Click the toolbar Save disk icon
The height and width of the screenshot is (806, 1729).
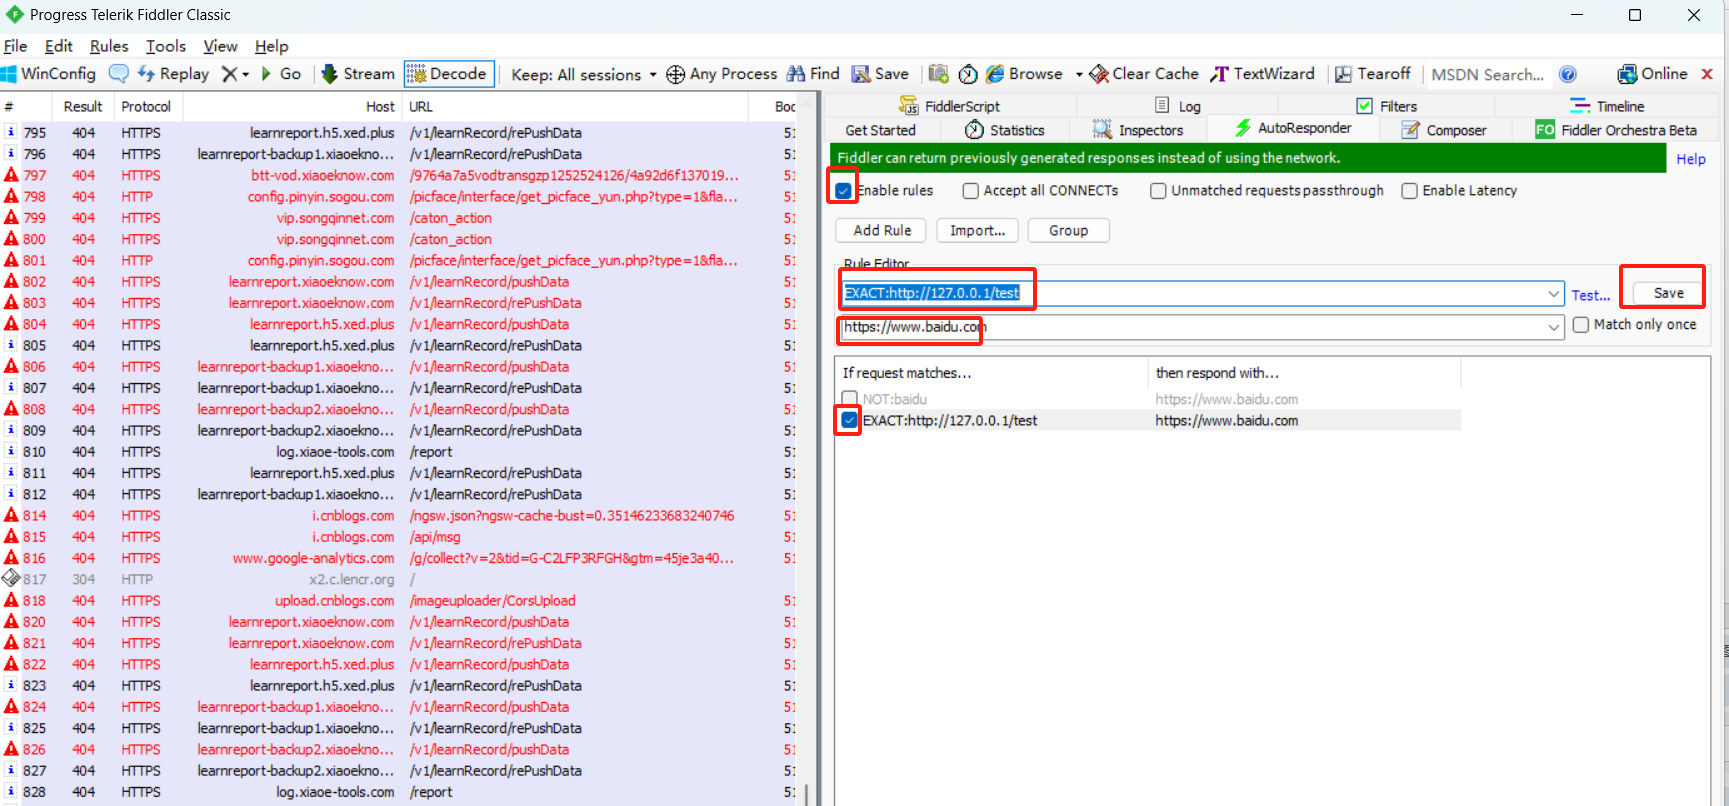[x=861, y=74]
